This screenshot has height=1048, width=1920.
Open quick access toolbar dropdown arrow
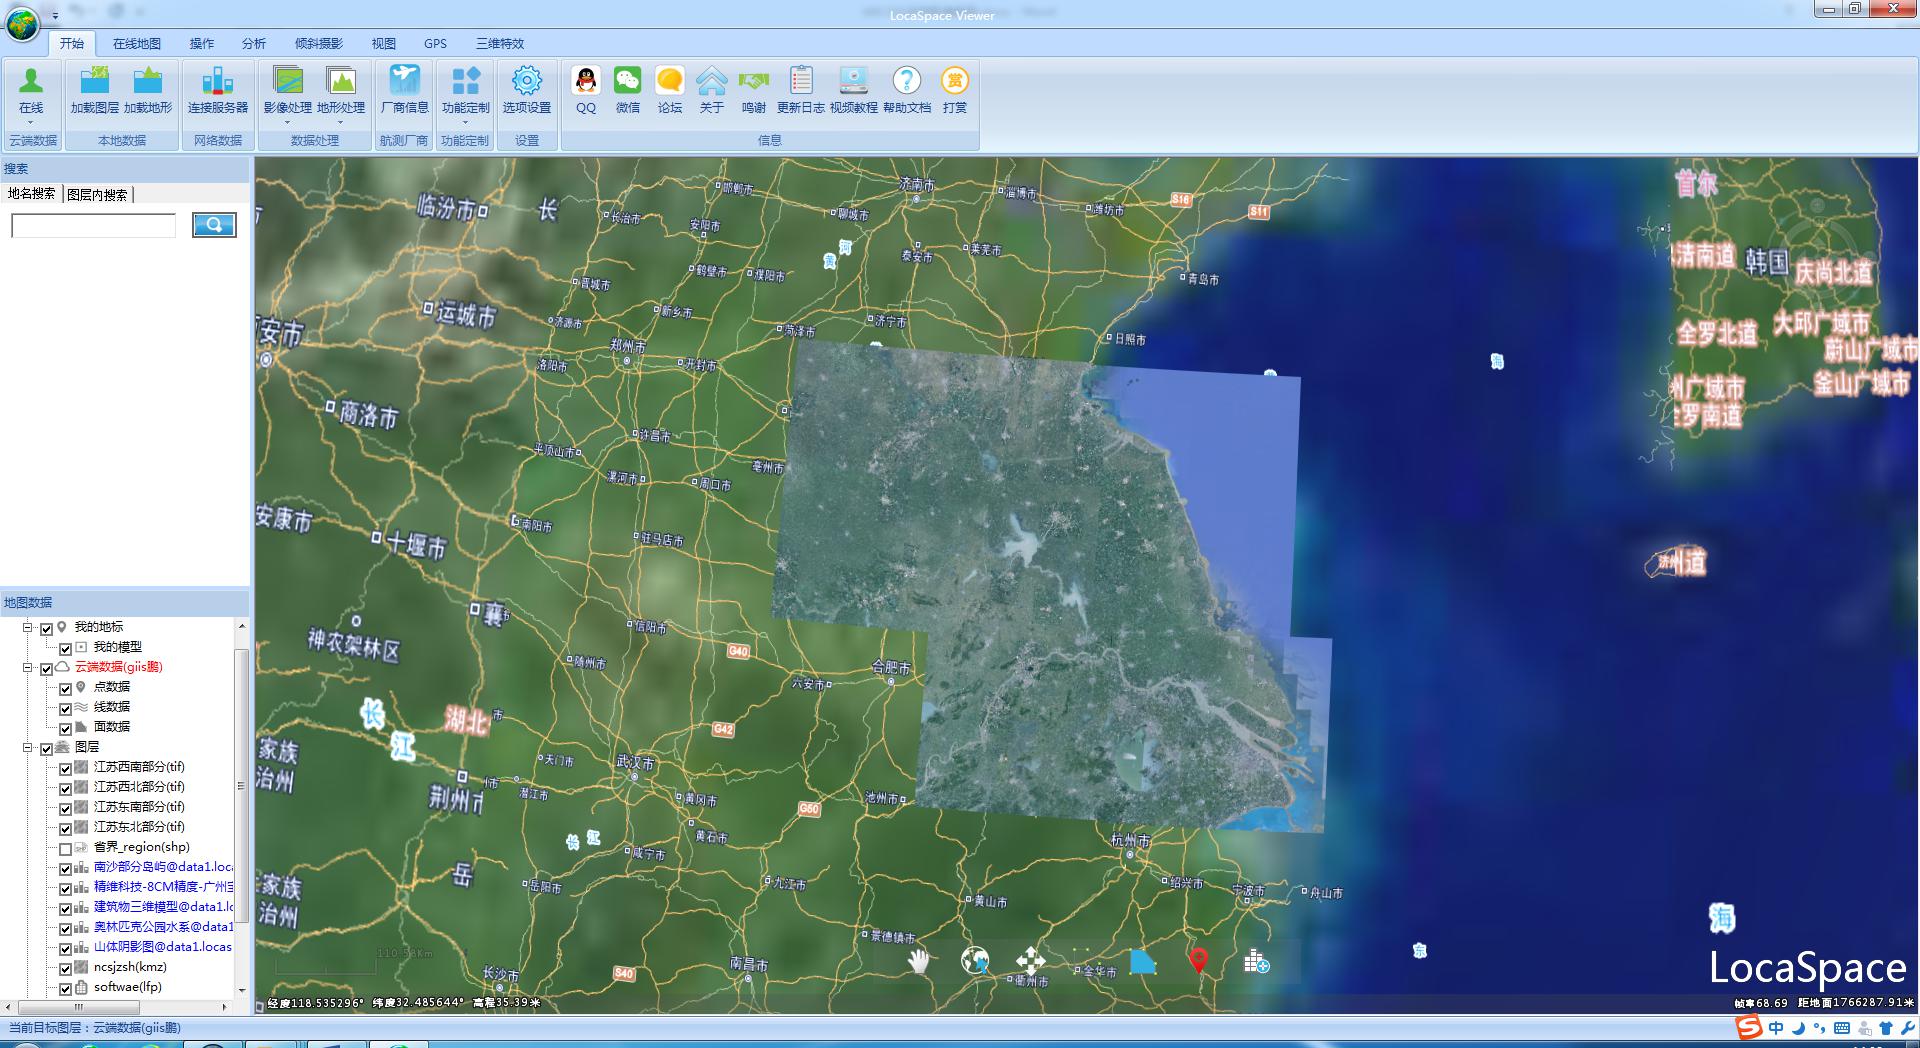click(55, 16)
